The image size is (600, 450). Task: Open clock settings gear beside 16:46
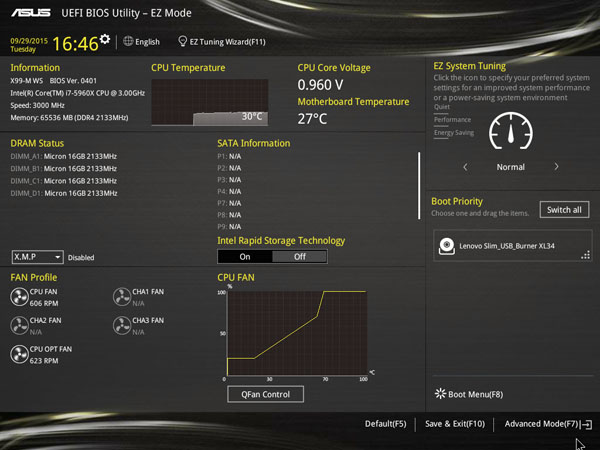[104, 39]
